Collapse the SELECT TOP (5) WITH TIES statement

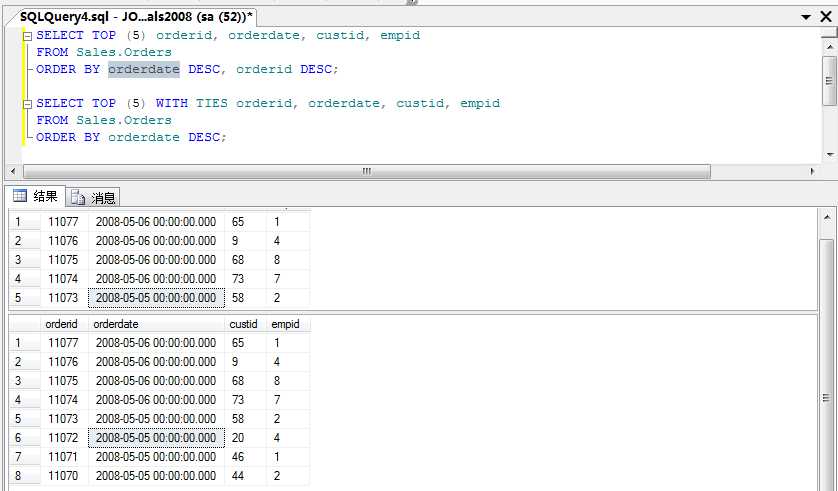pyautogui.click(x=27, y=104)
